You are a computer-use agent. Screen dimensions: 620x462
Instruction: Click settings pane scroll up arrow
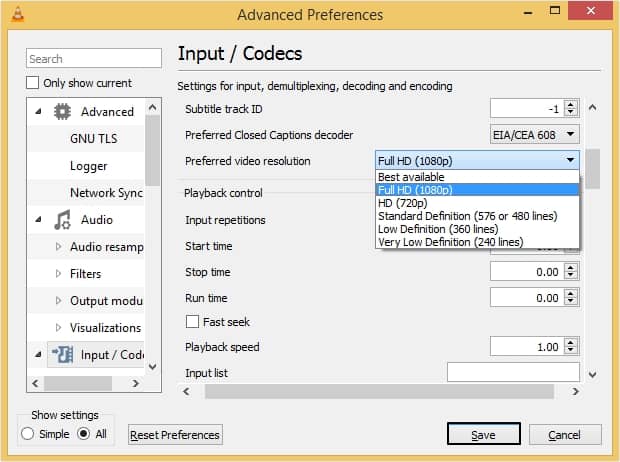coord(592,108)
